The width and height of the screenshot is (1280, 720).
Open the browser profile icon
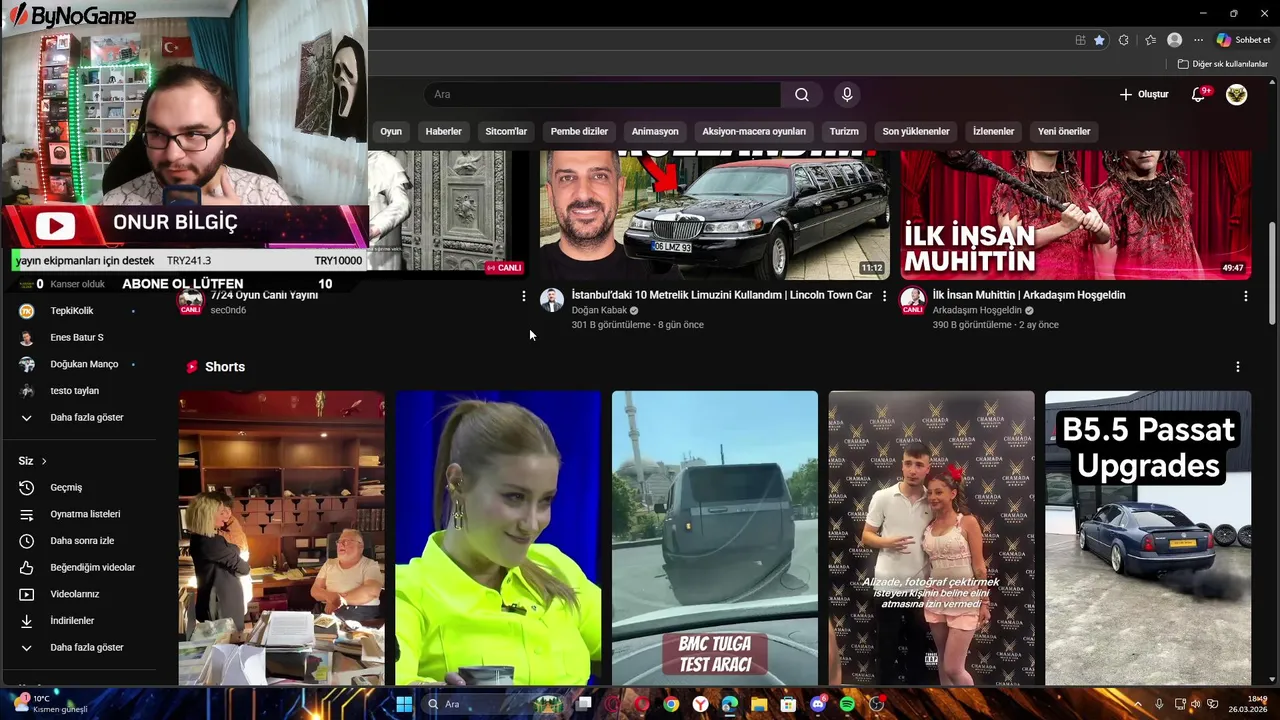[1174, 40]
